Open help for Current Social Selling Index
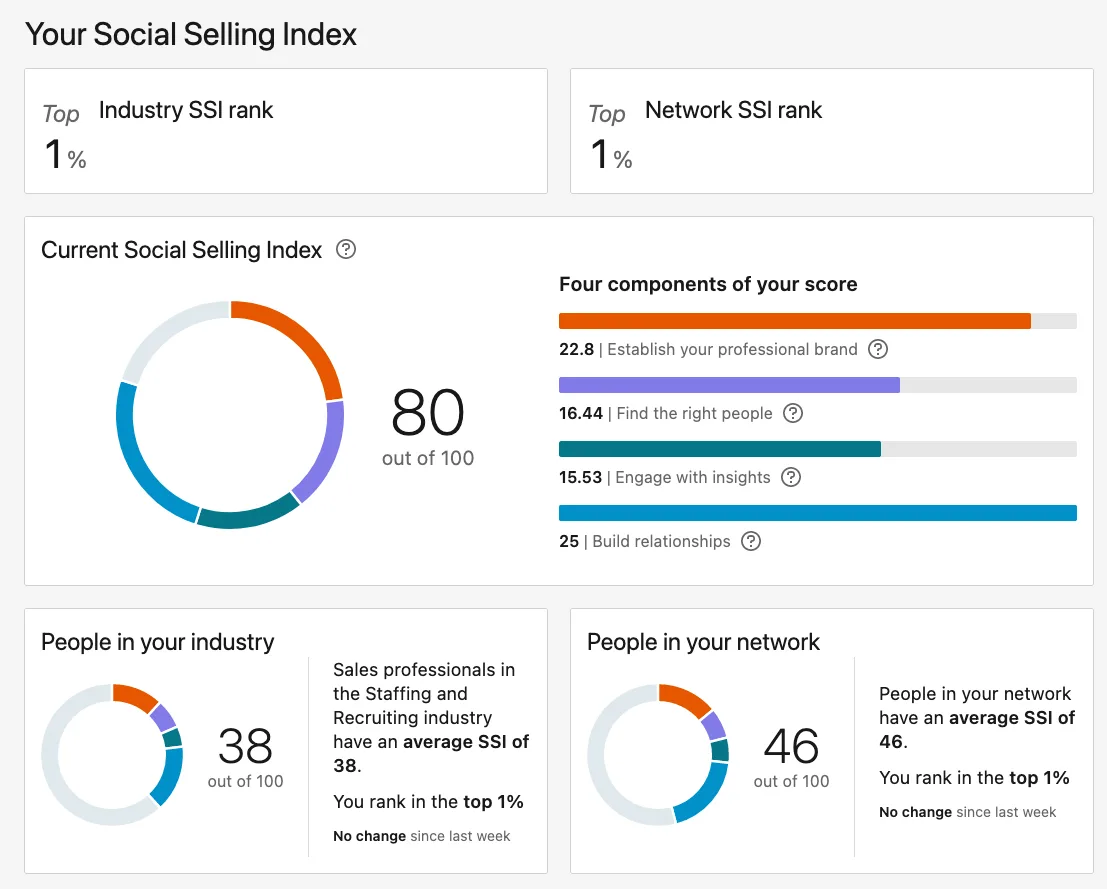Viewport: 1107px width, 889px height. [x=345, y=250]
